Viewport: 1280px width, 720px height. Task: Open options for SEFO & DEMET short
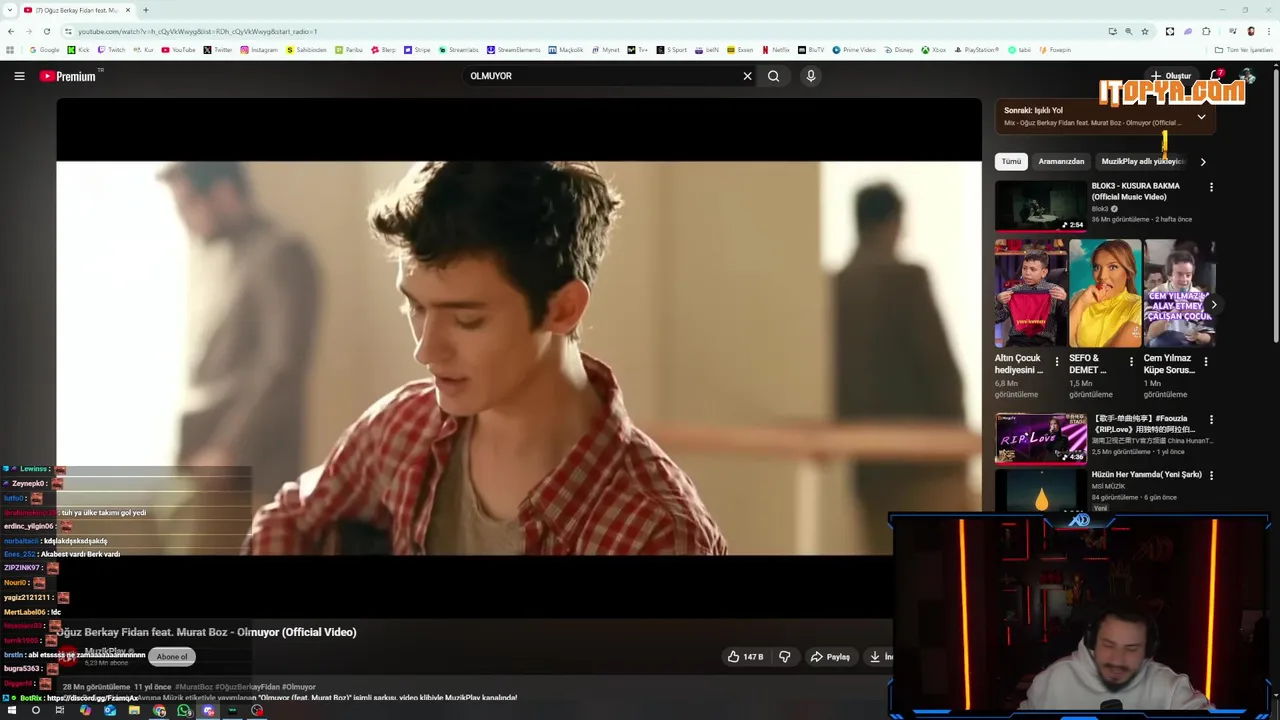pos(1131,362)
